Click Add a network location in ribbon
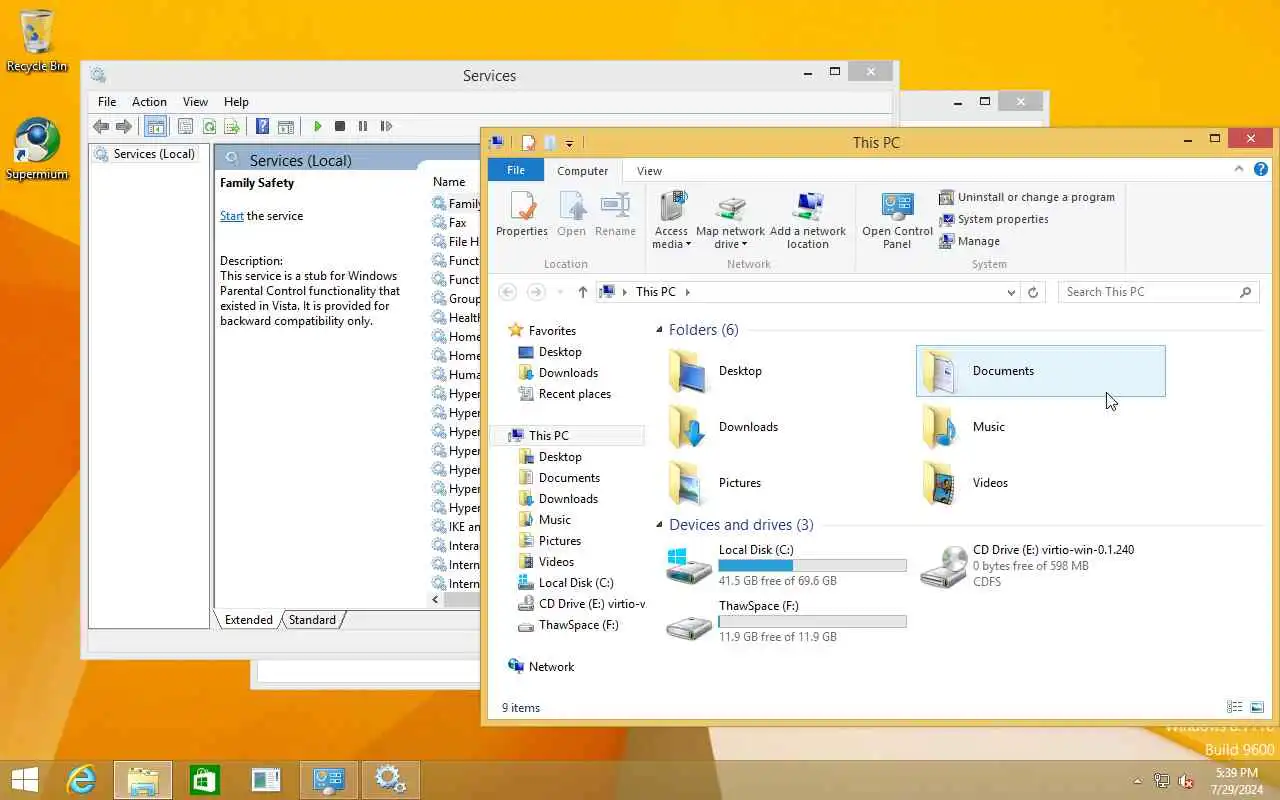The width and height of the screenshot is (1280, 800). [x=808, y=220]
